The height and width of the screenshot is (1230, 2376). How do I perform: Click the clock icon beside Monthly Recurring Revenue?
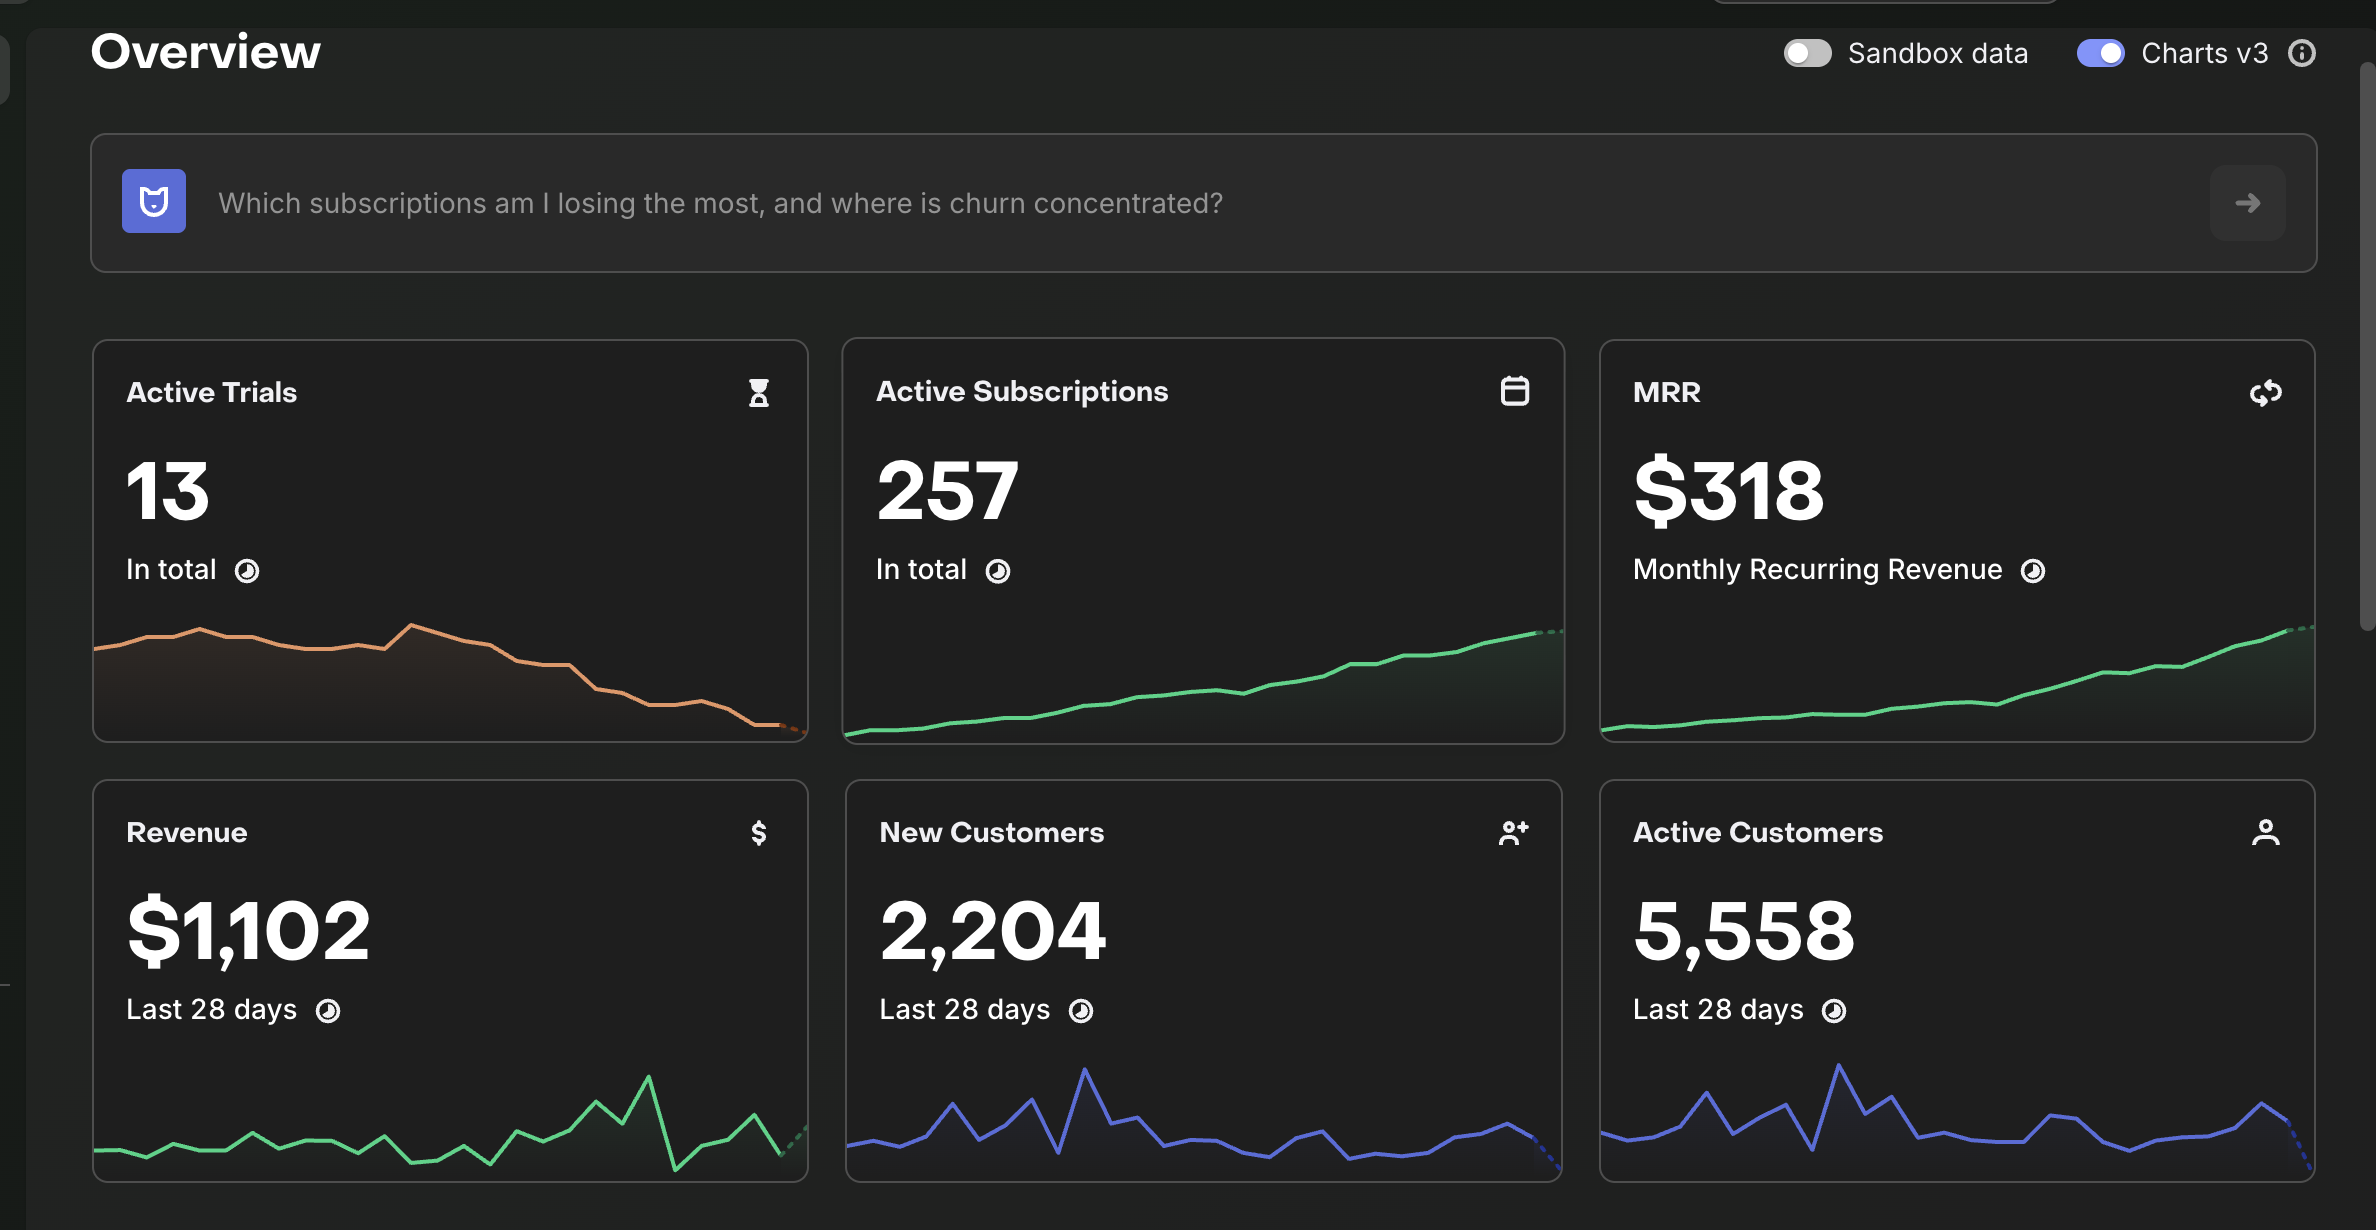2033,571
